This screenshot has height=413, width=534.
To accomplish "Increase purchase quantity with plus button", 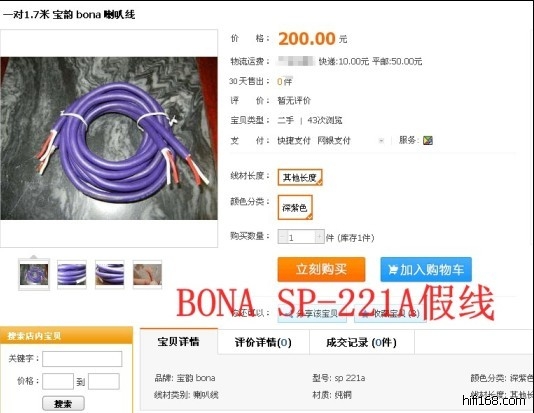I will click(x=319, y=237).
